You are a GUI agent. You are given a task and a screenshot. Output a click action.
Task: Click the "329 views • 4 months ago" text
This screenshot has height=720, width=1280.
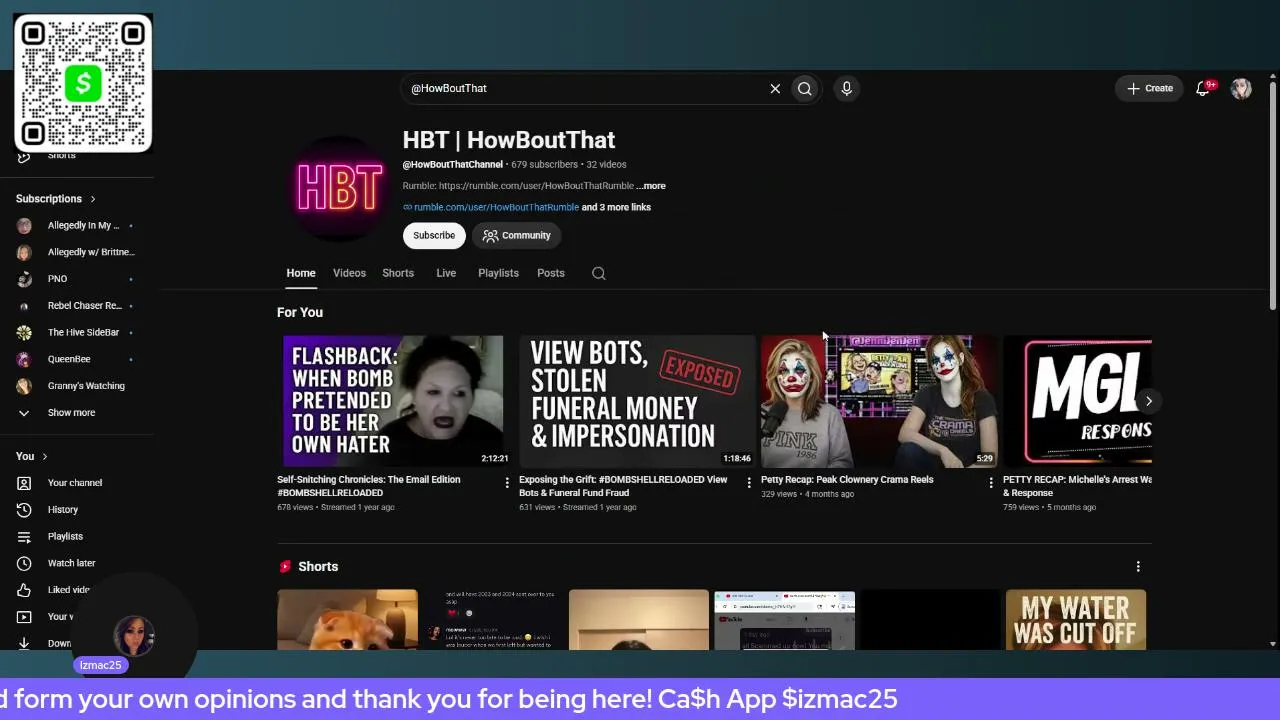tap(808, 494)
